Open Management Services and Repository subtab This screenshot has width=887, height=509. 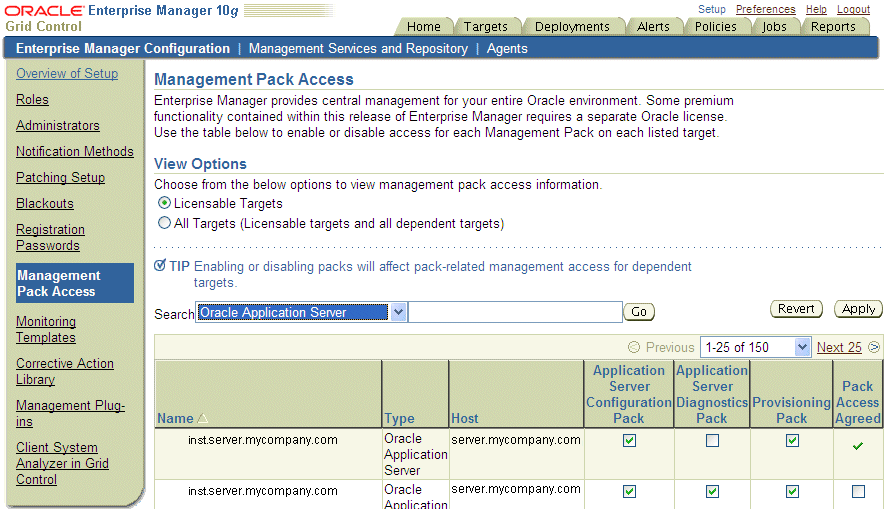click(358, 49)
